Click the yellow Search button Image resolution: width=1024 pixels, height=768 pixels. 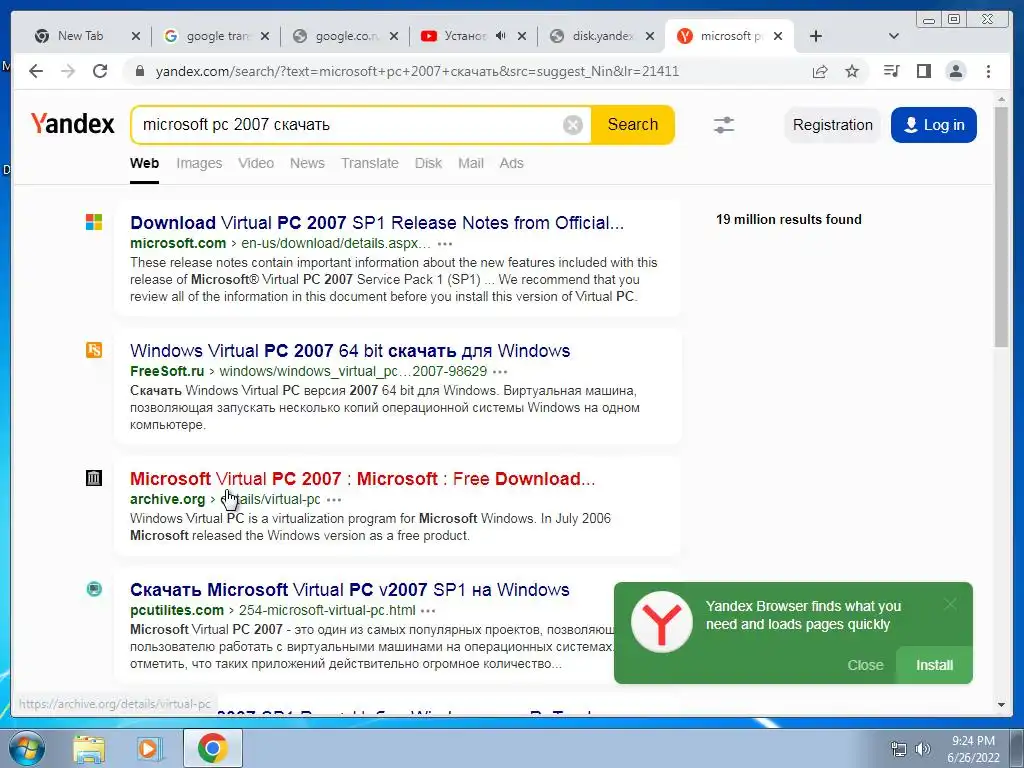632,125
